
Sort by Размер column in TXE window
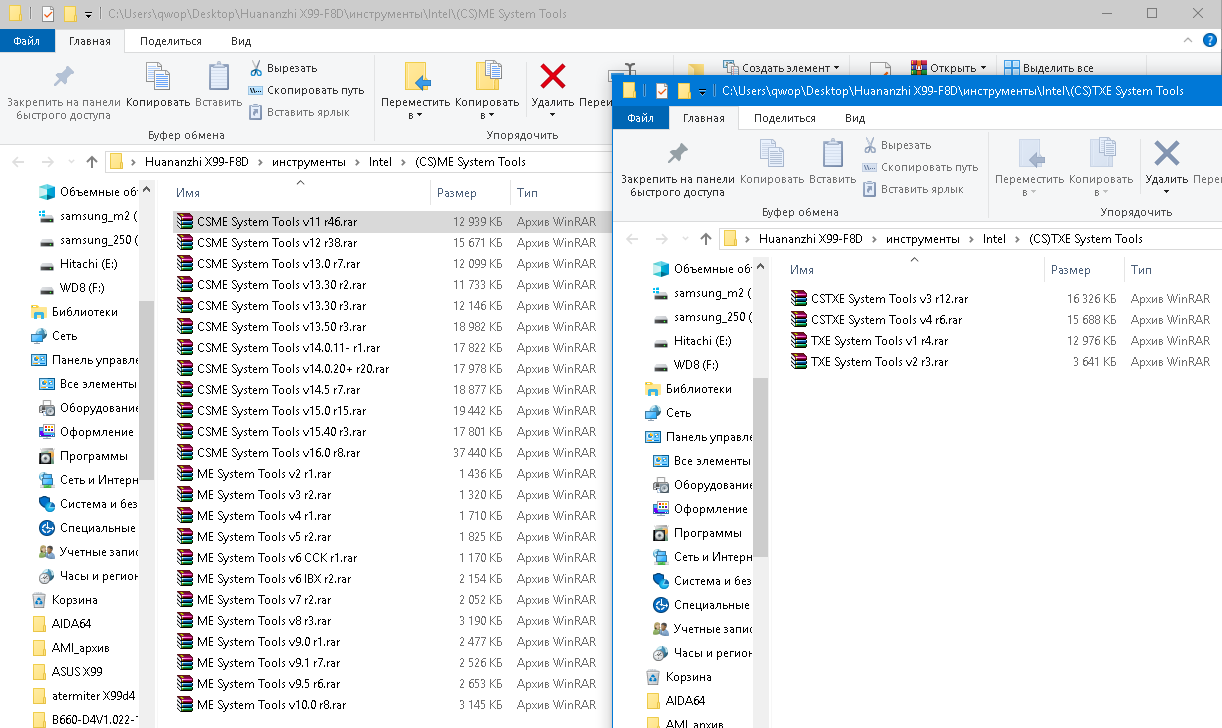tap(1083, 270)
